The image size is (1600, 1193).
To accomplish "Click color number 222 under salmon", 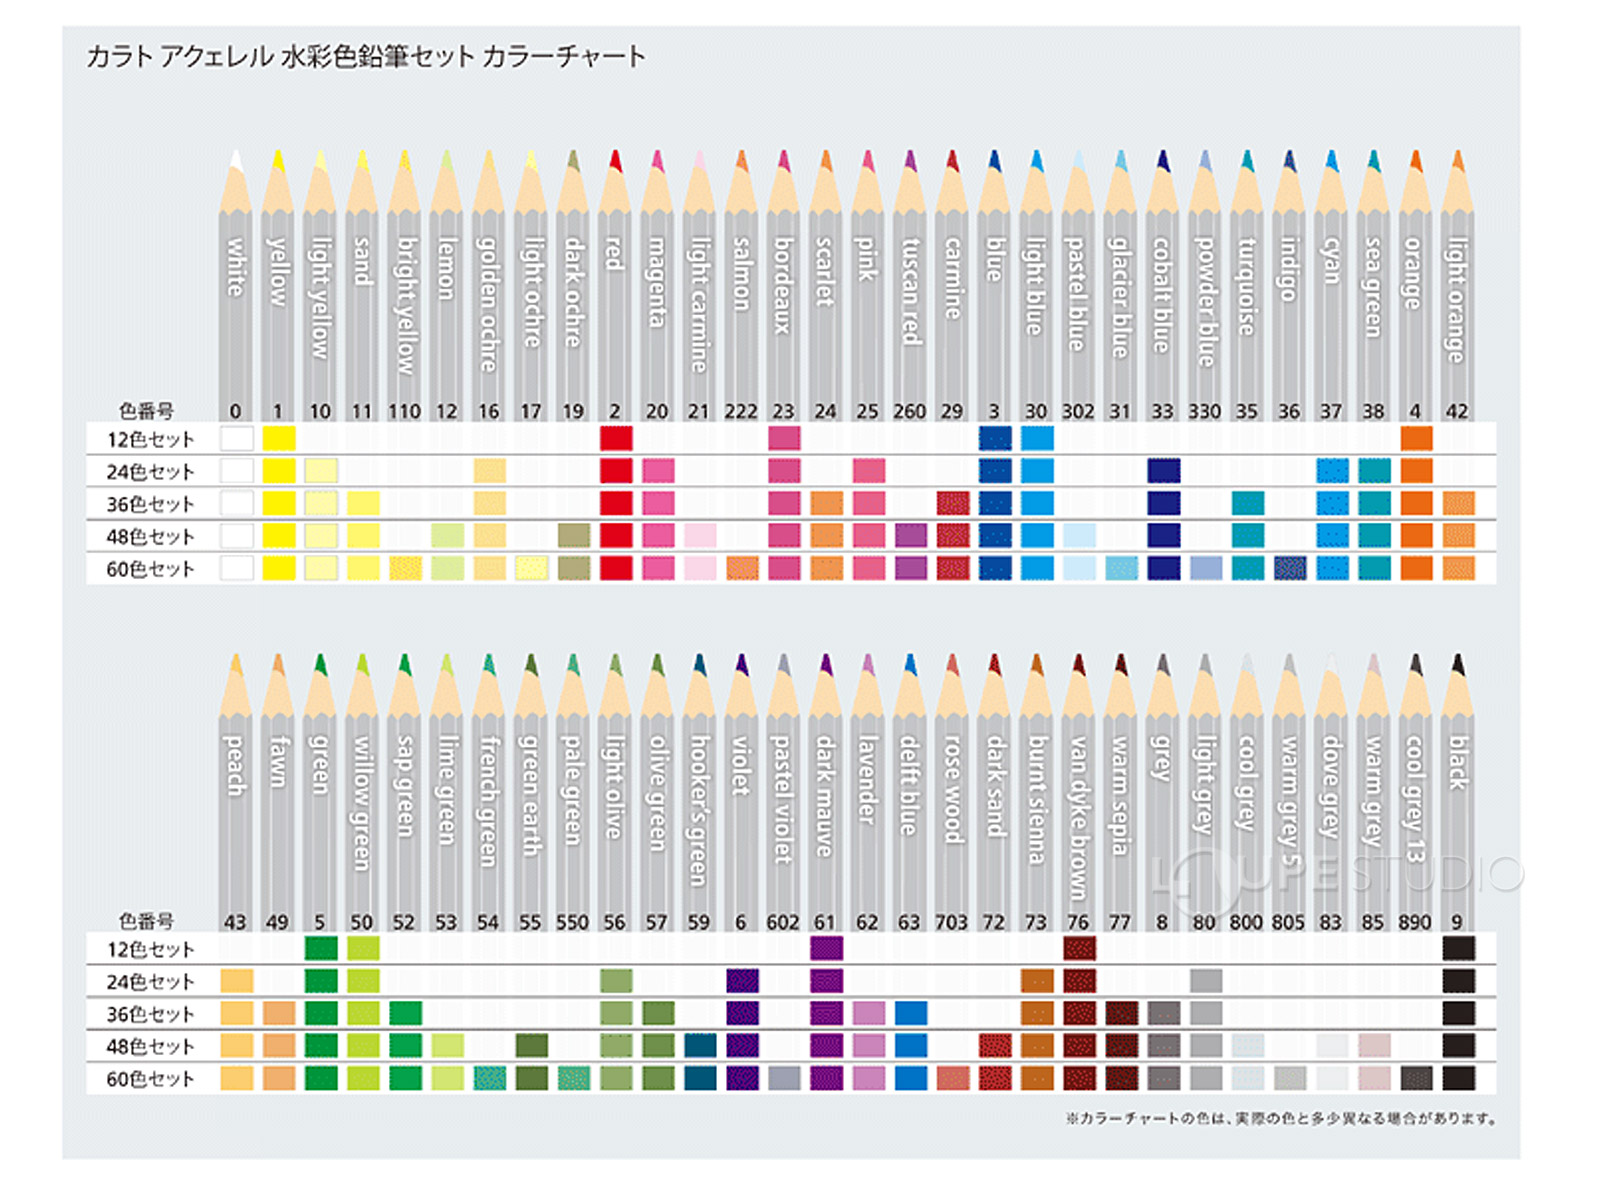I will click(x=741, y=411).
